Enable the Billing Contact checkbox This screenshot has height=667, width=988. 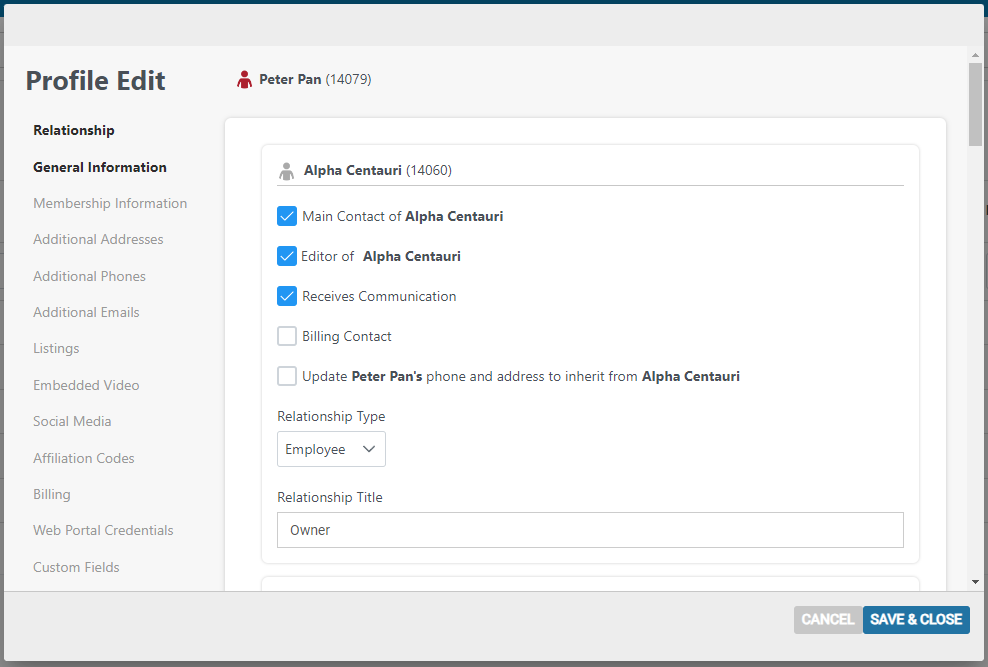(287, 336)
